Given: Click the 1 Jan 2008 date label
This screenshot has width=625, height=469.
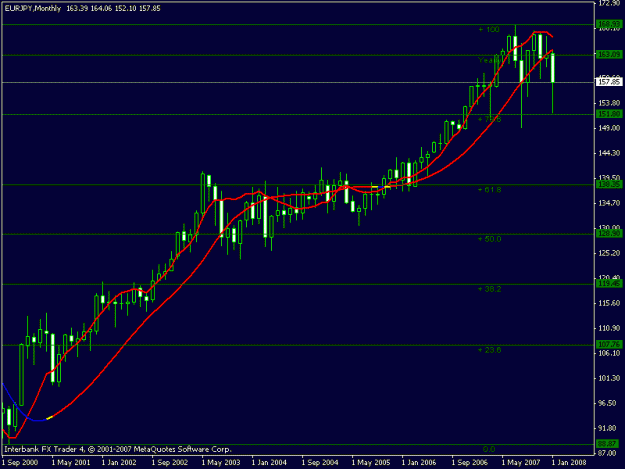Looking at the screenshot, I should click(569, 463).
